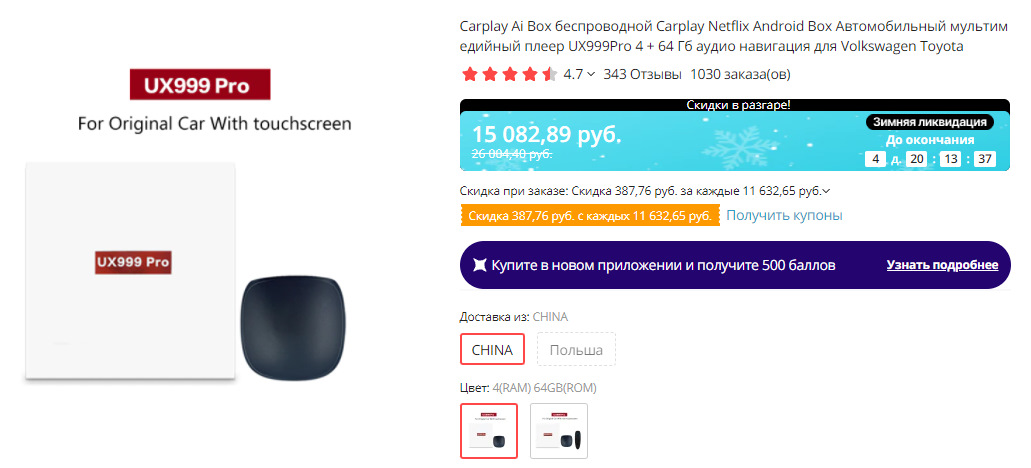Click the app icon in purple banner
The image size is (1031, 468).
pyautogui.click(x=480, y=265)
